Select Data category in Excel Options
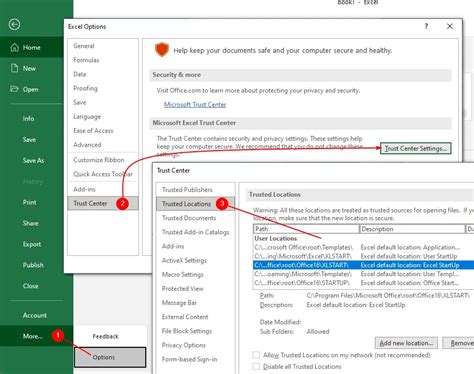The height and width of the screenshot is (374, 474). pyautogui.click(x=80, y=74)
